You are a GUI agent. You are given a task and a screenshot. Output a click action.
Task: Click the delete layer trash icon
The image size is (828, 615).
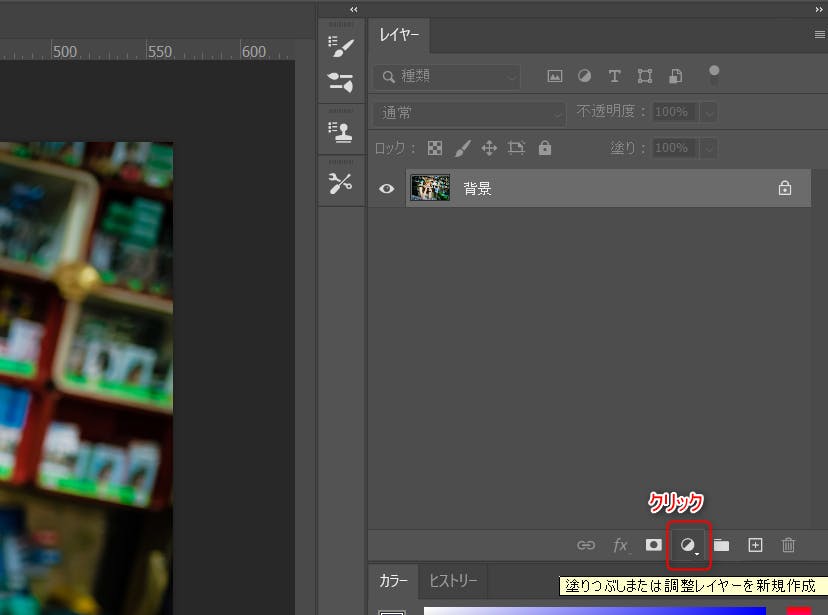[x=788, y=545]
